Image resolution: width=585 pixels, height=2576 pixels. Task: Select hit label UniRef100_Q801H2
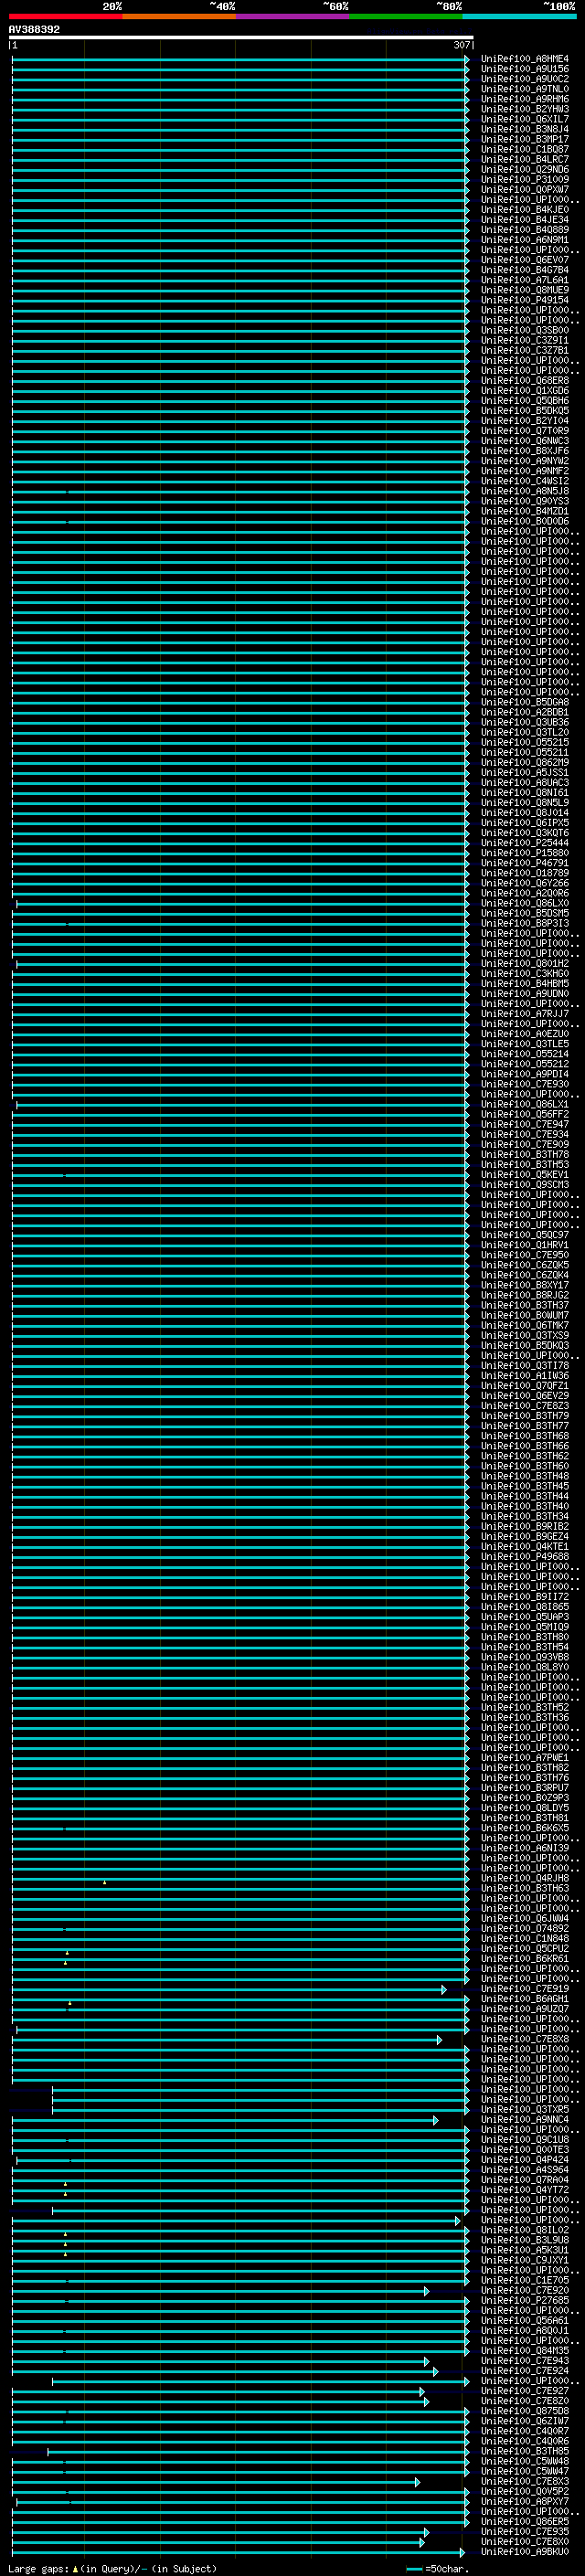525,964
